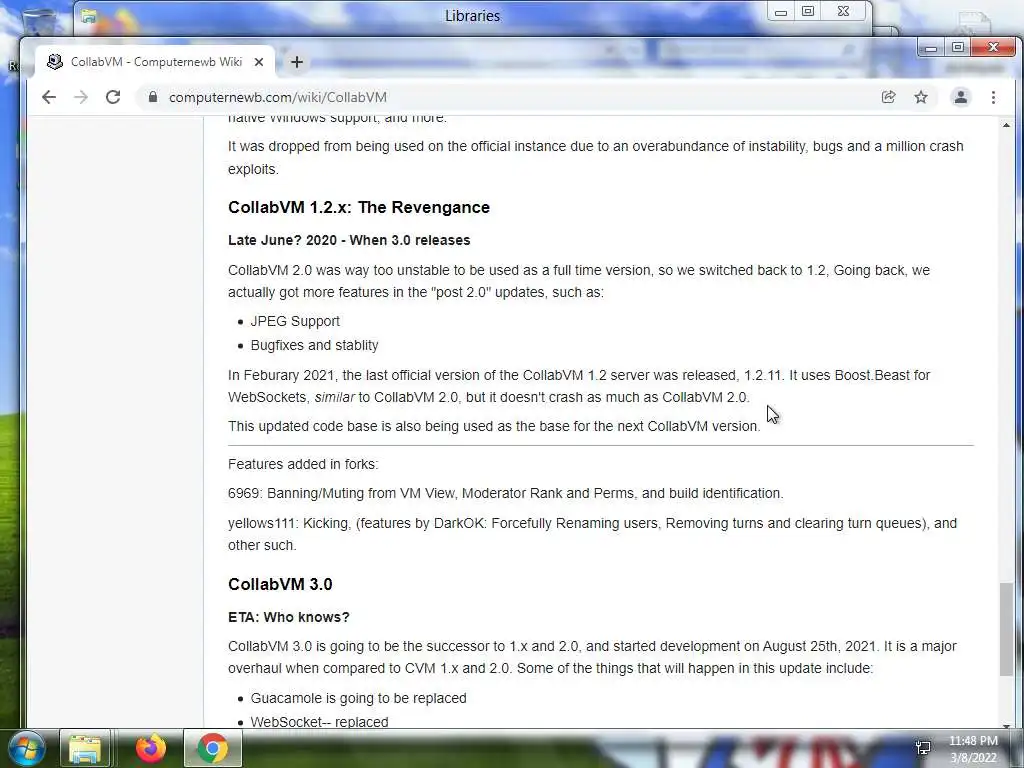This screenshot has width=1024, height=768.
Task: Go back to the previous page in Chrome
Action: [x=49, y=97]
